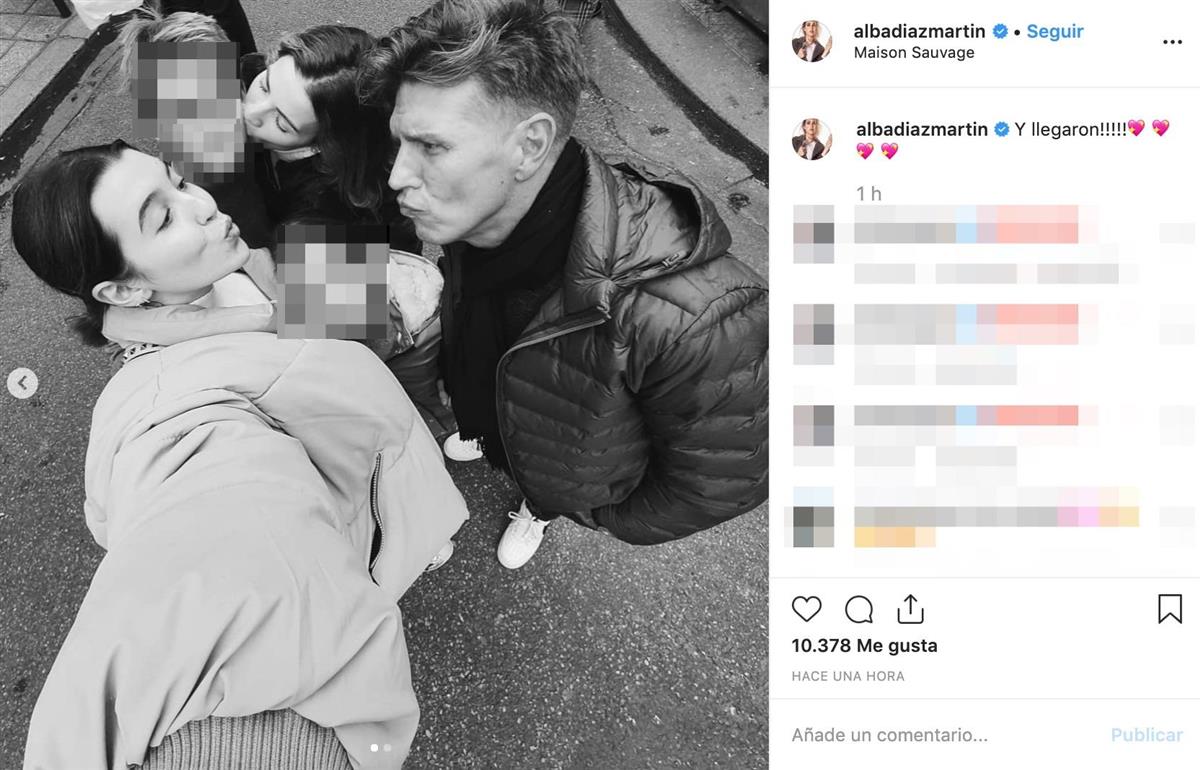
Task: Open the albadiazmartin username in the caption
Action: point(922,129)
